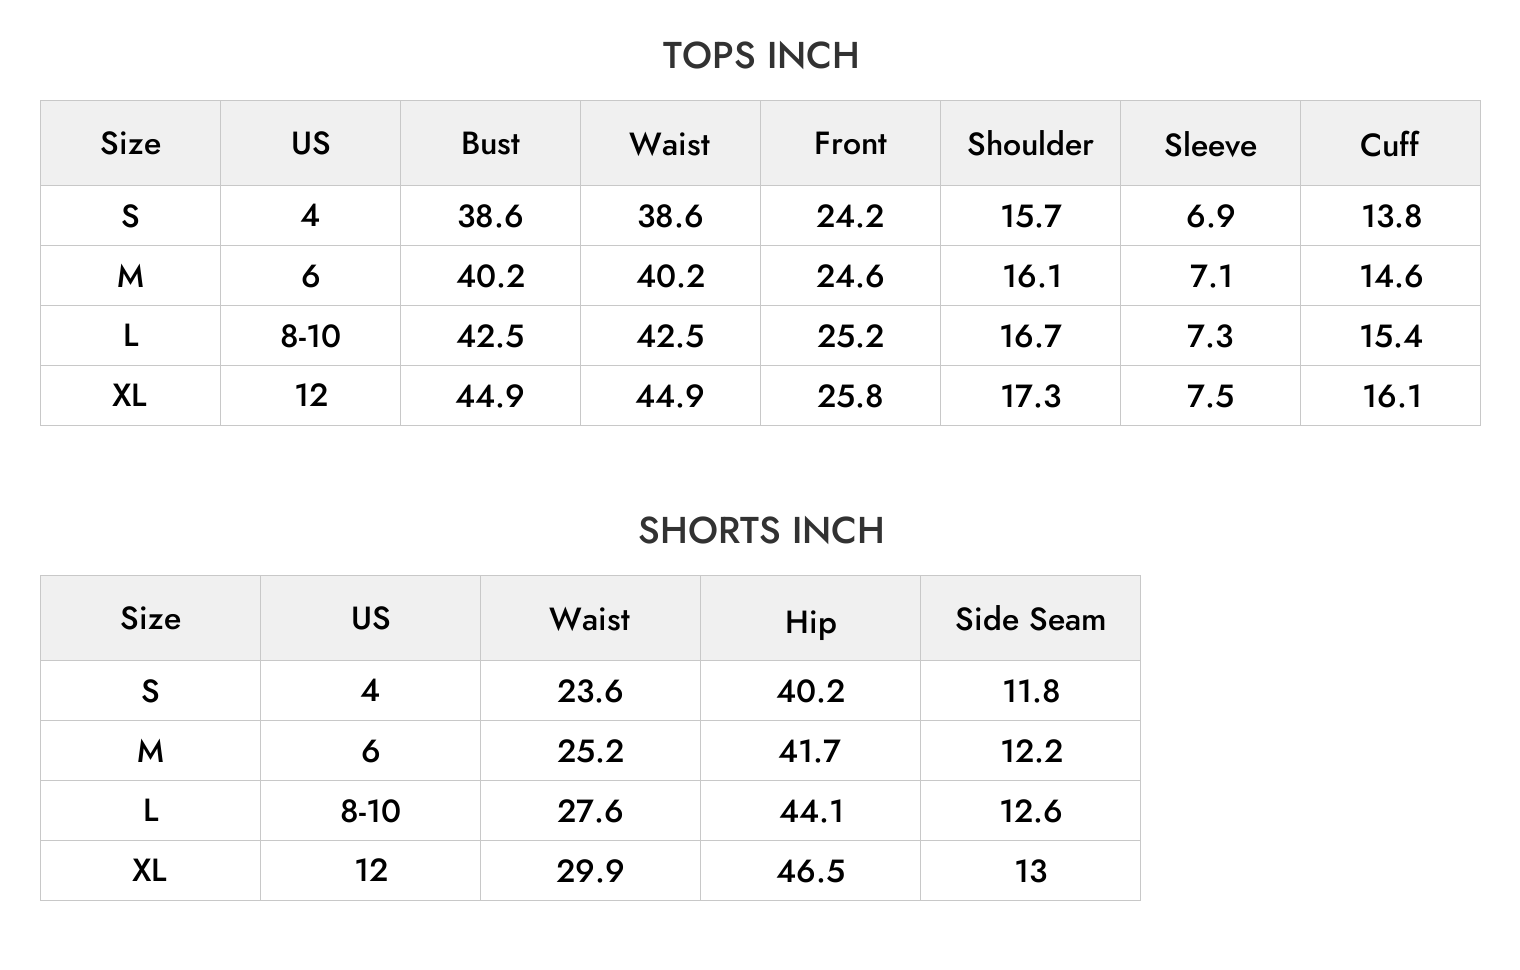The image size is (1520, 970).
Task: Click the 46.5 hip value
Action: pos(811,871)
